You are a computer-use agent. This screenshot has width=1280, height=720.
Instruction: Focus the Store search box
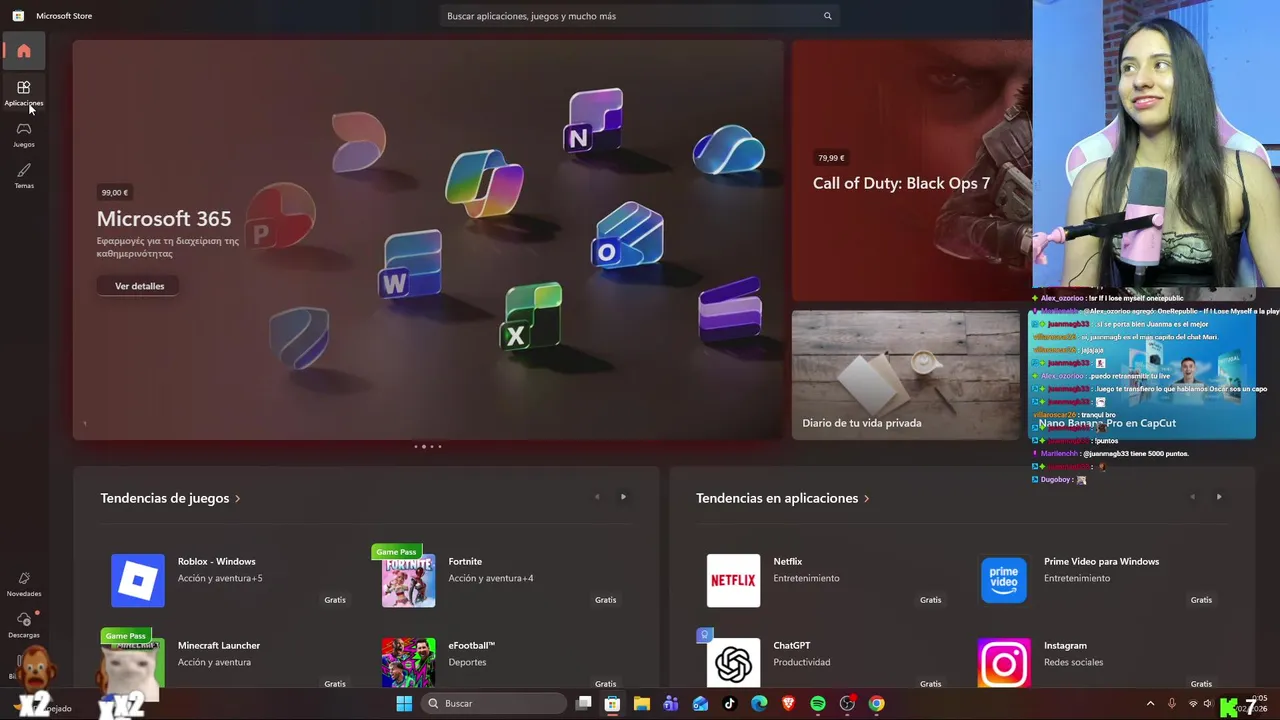pos(640,16)
